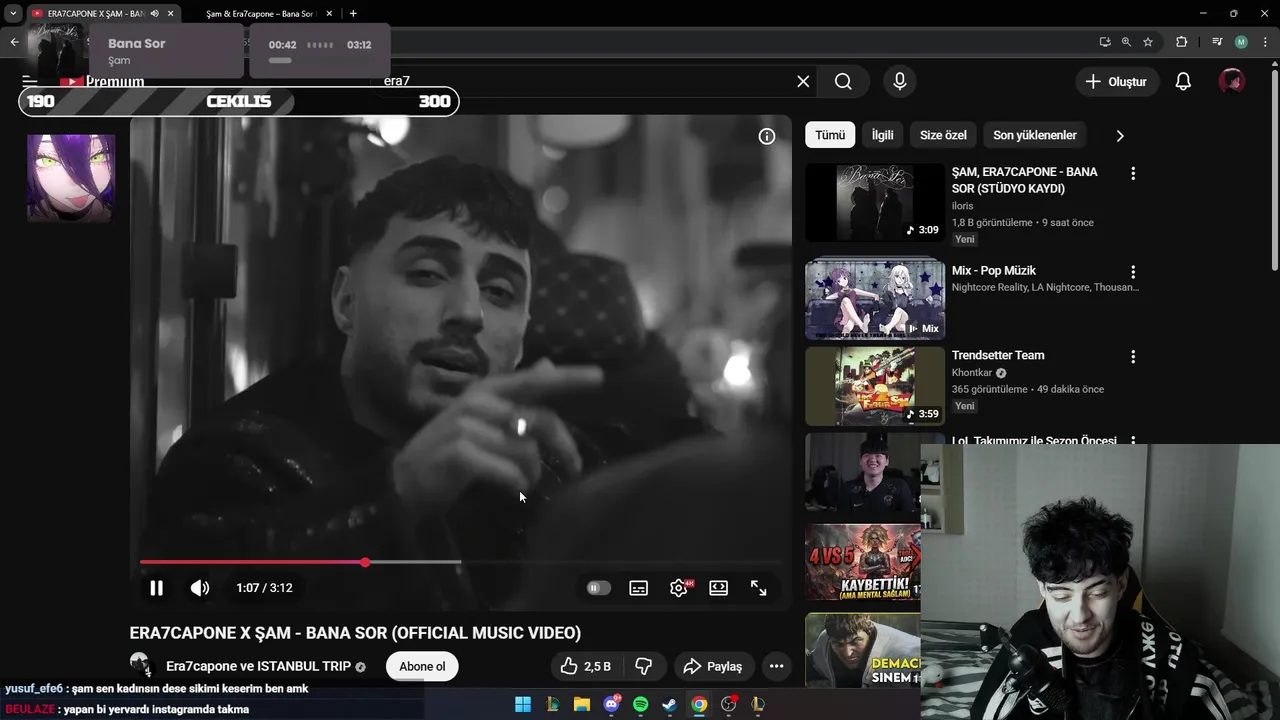Image resolution: width=1280 pixels, height=720 pixels.
Task: Open Steam from the taskbar
Action: tap(669, 705)
